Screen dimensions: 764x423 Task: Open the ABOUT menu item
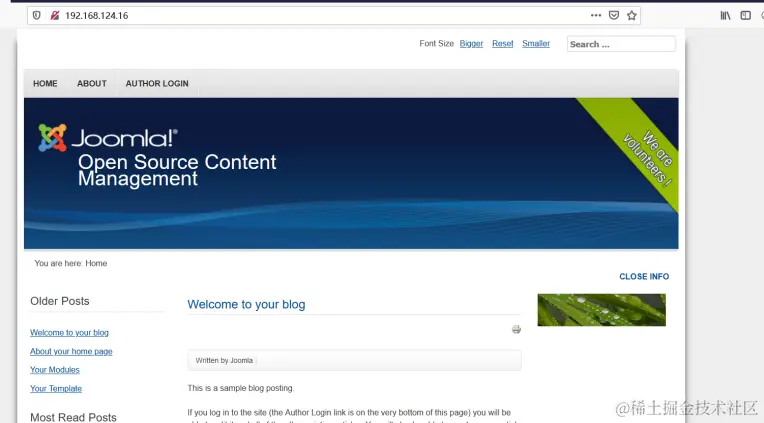click(x=92, y=83)
